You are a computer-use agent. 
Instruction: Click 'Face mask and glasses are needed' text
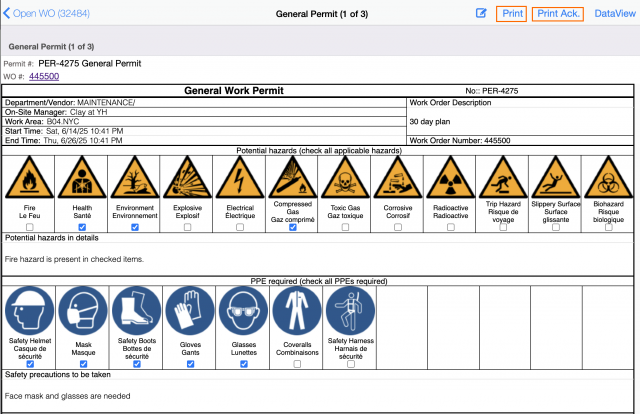click(67, 396)
